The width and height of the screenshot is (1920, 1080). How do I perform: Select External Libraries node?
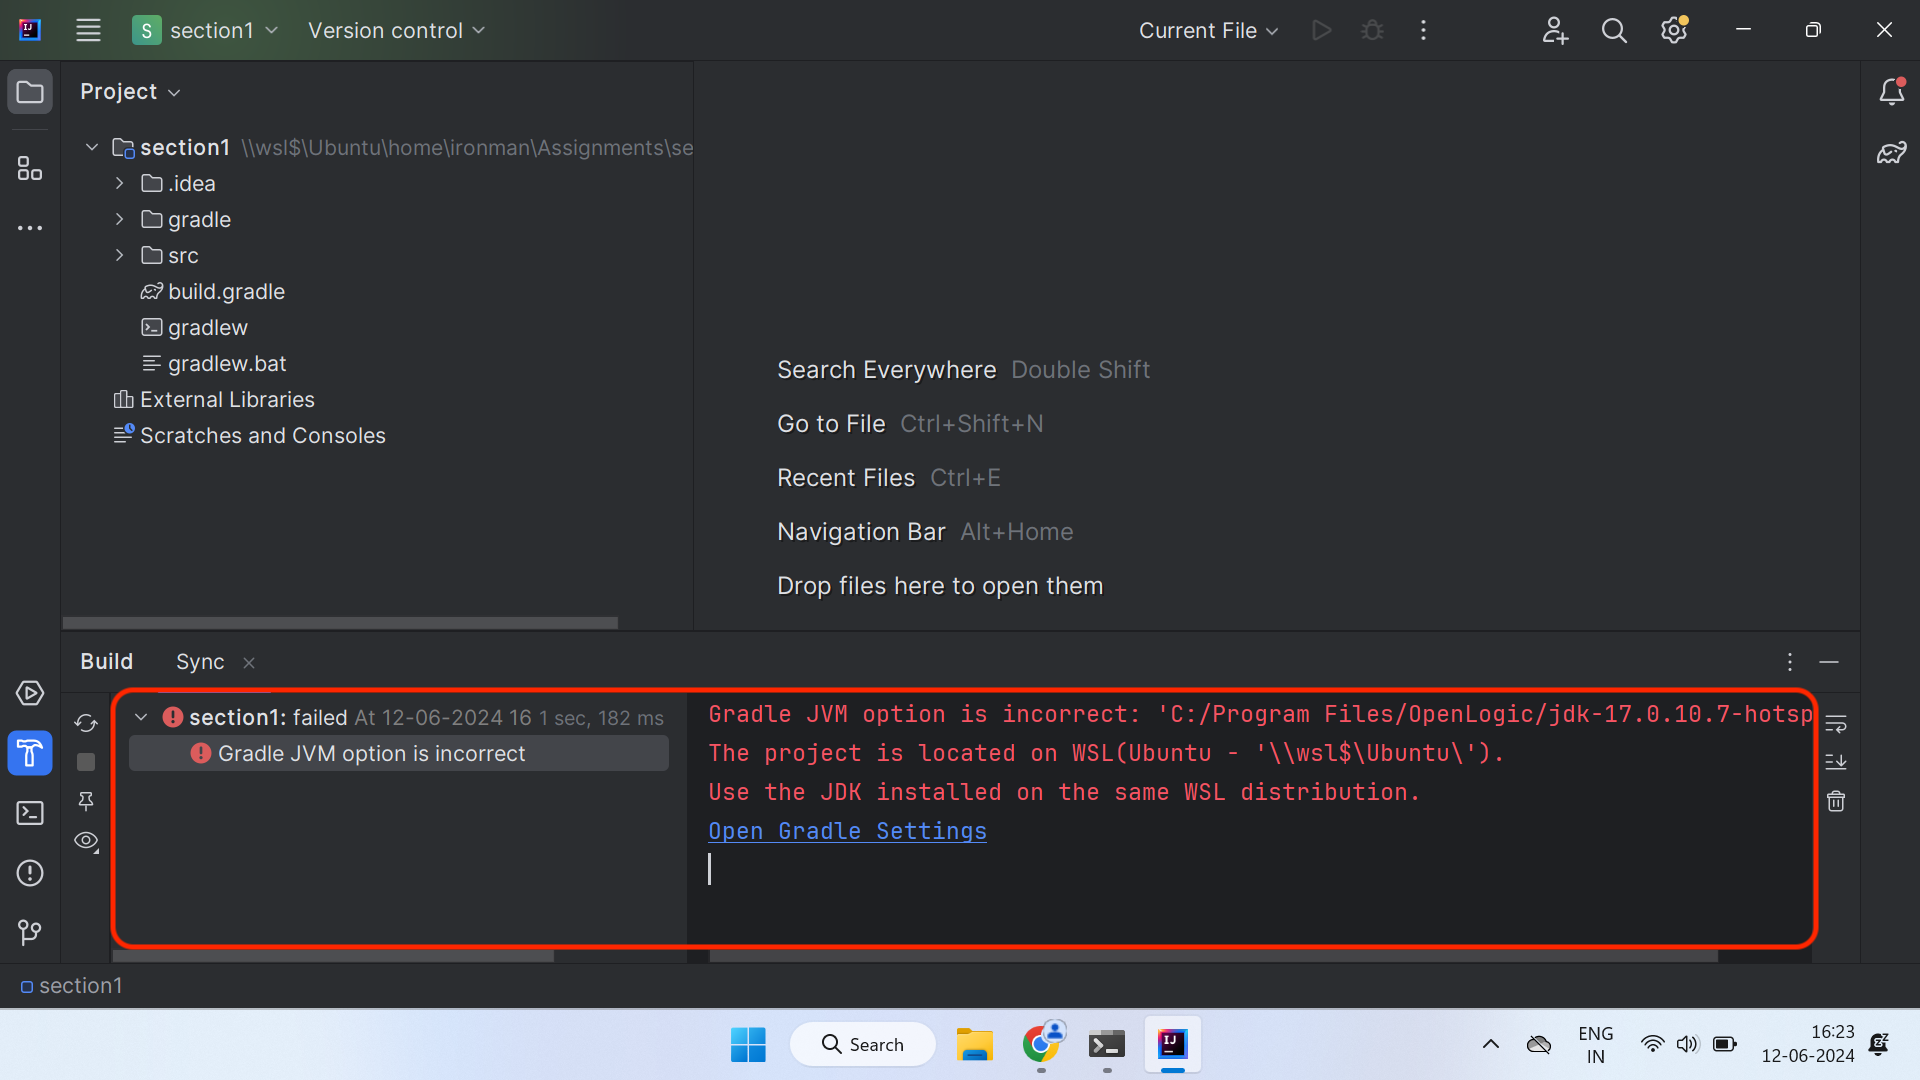(x=227, y=400)
